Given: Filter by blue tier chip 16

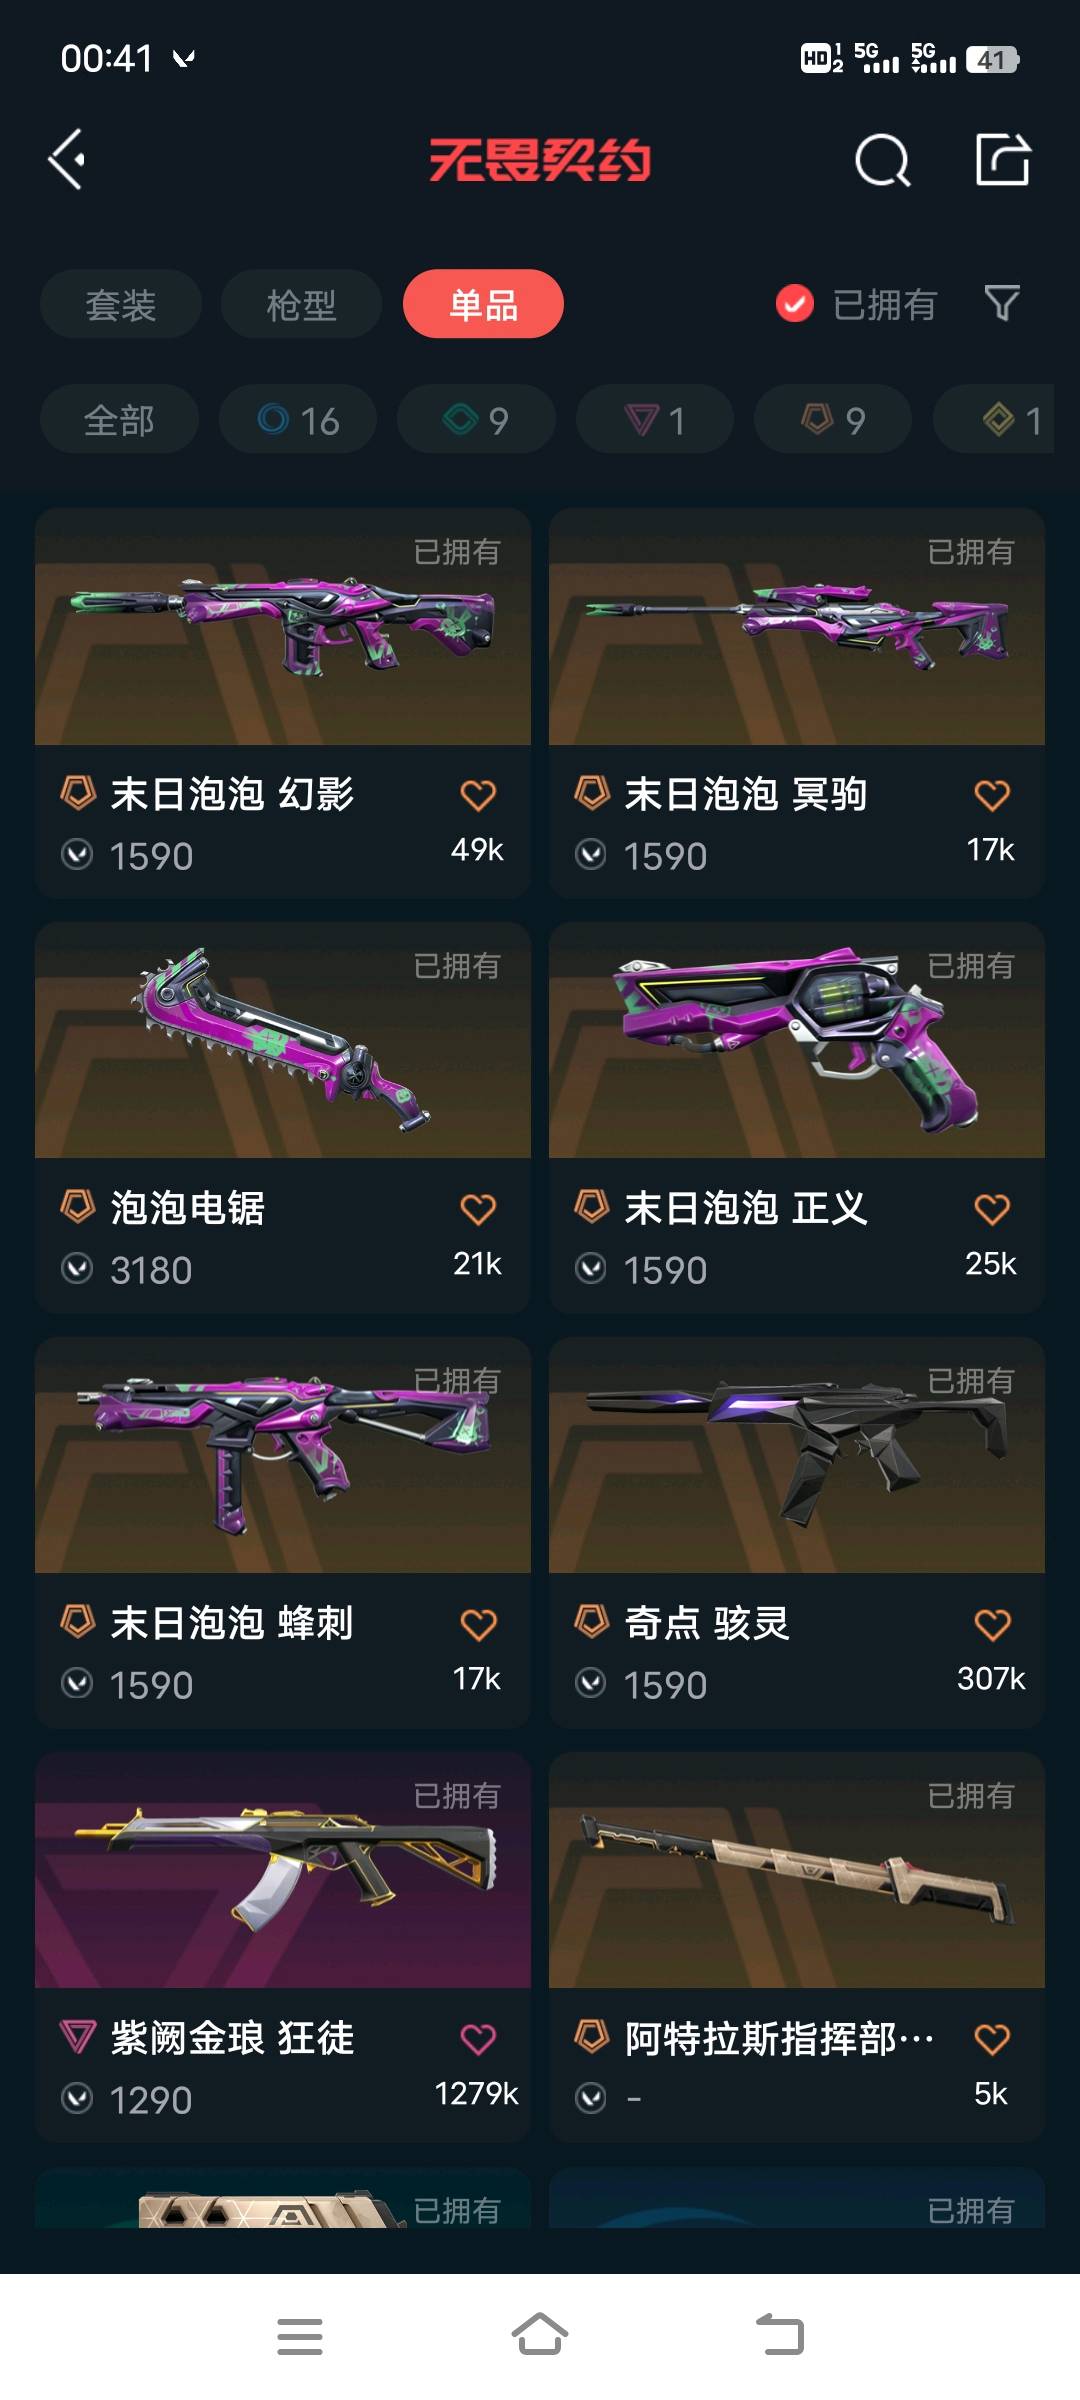Looking at the screenshot, I should (x=298, y=420).
